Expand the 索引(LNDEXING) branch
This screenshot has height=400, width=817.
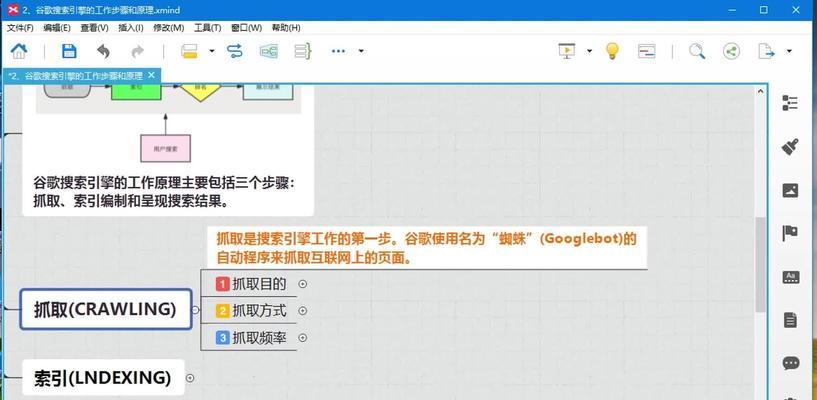[190, 378]
